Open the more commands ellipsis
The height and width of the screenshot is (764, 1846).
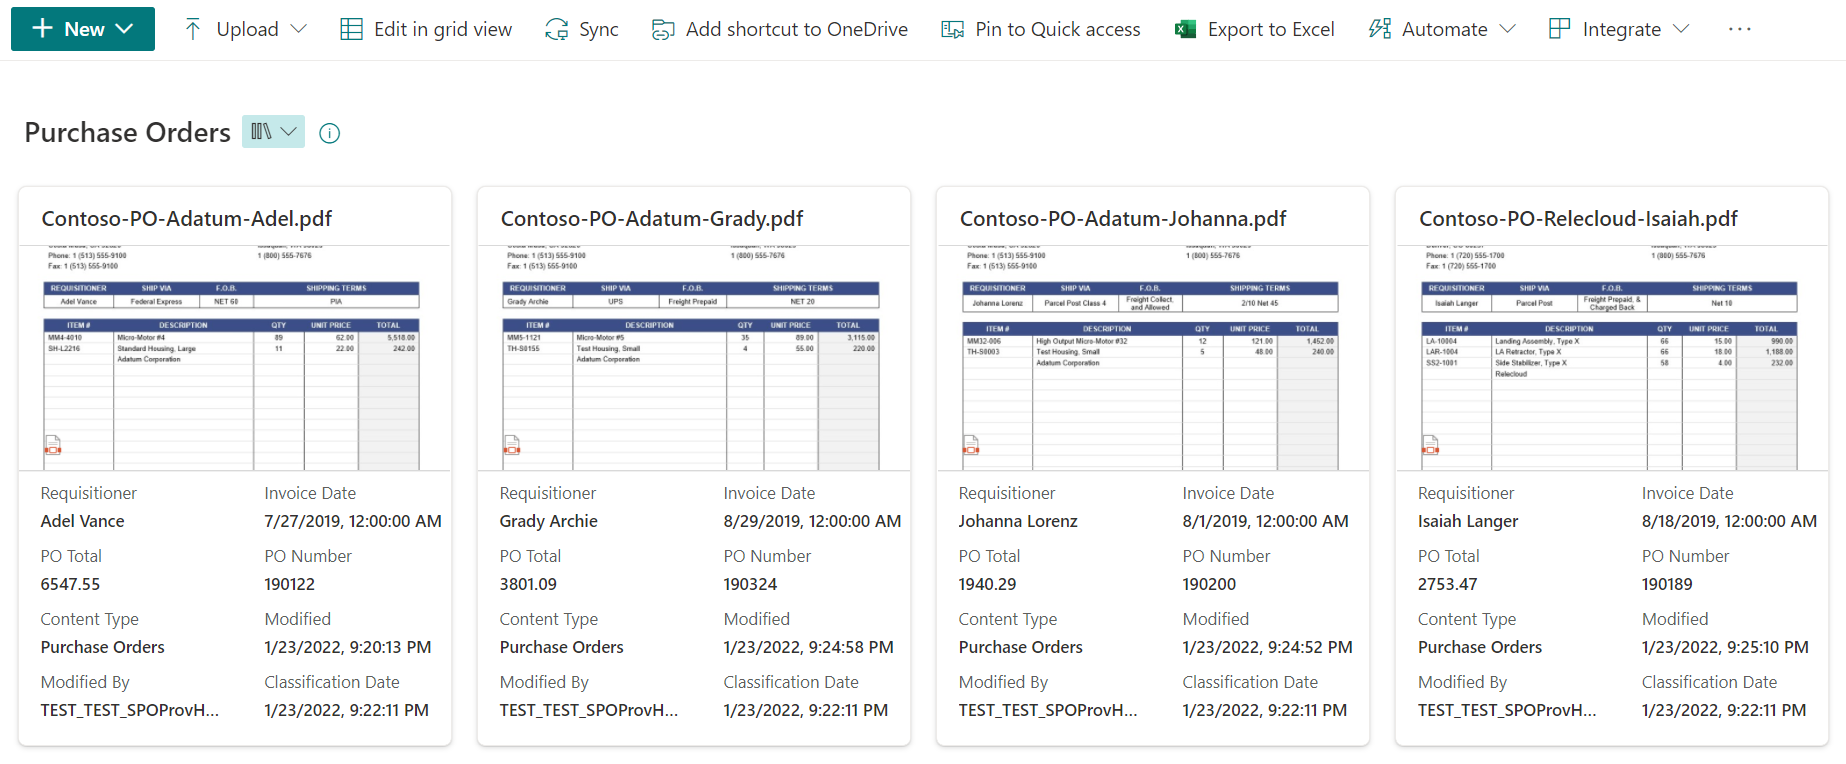1740,29
